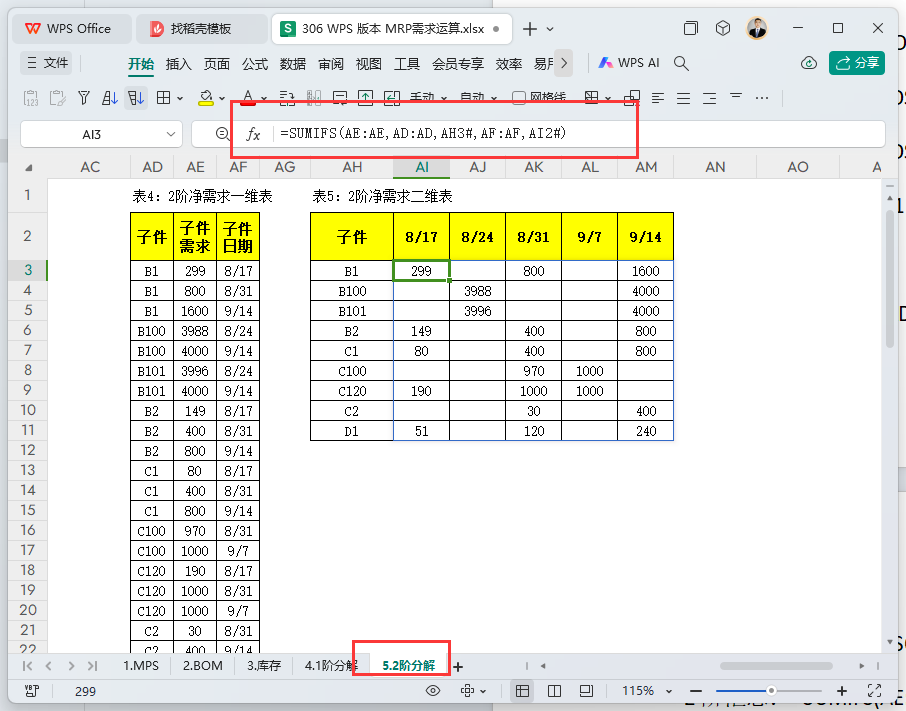Toggle the eye protection mode icon
Viewport: 906px width, 711px height.
(433, 691)
